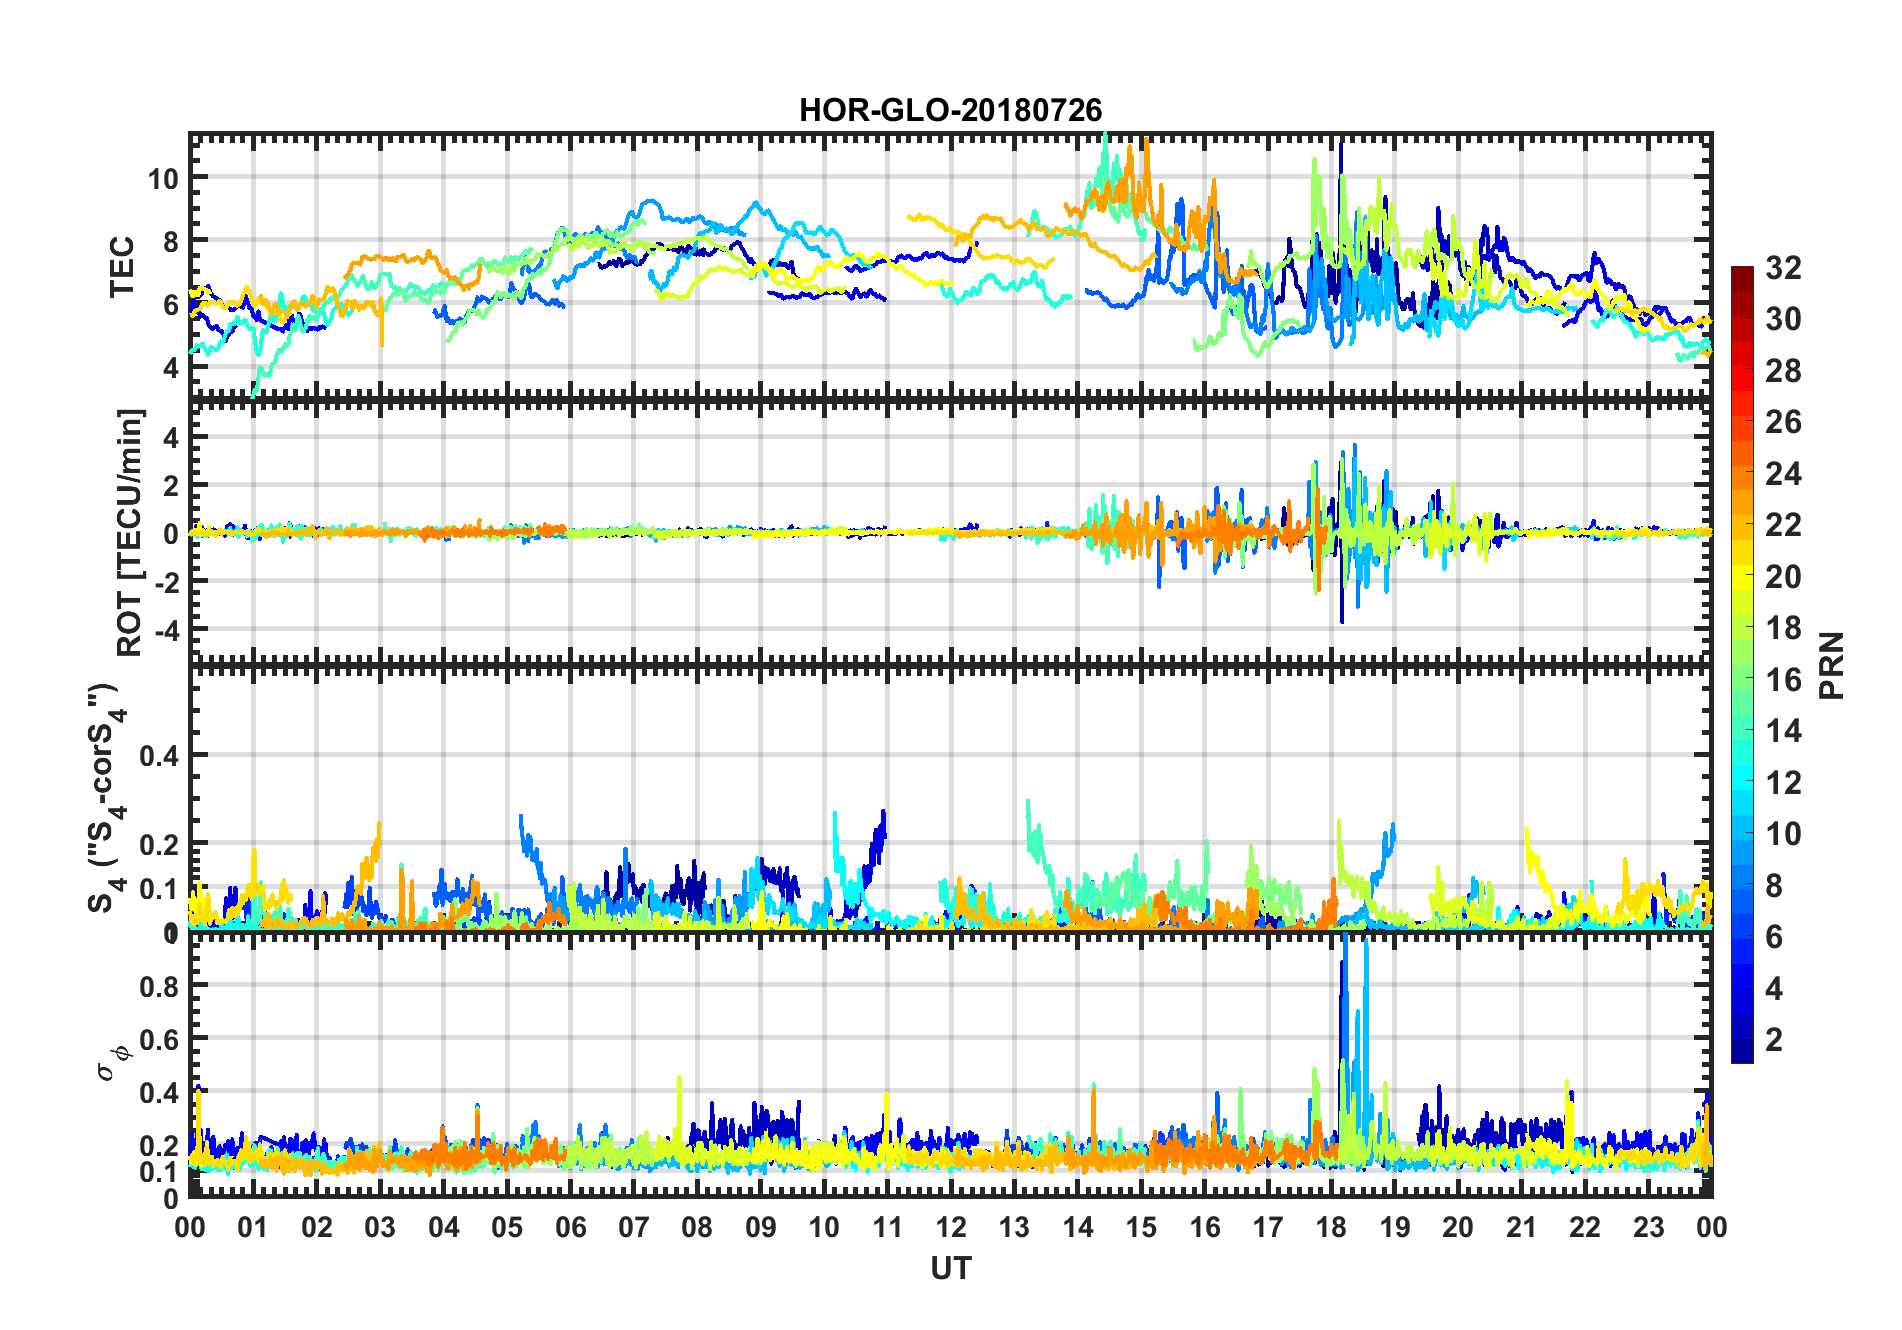Click the 23 tick on UT axis
This screenshot has height=1330, width=1902.
tap(1648, 1227)
